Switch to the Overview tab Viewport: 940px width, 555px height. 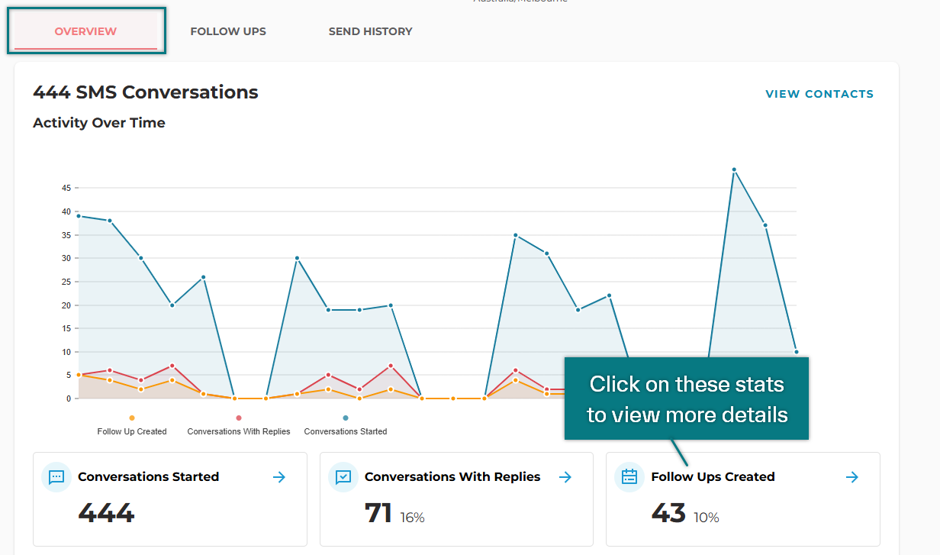[86, 31]
